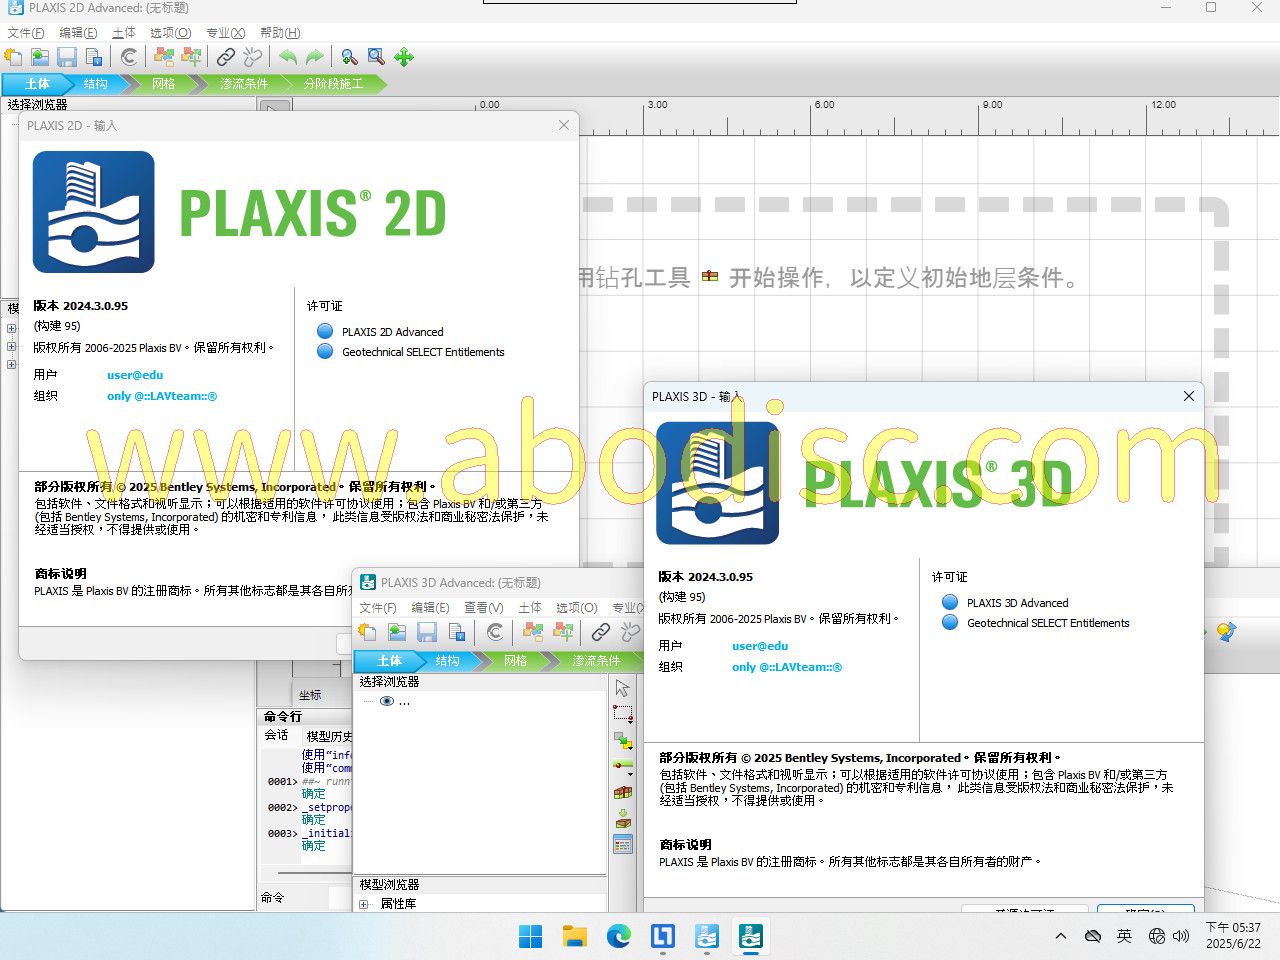Click project properties page icon in 2D toolbar
This screenshot has width=1280, height=960.
[94, 57]
